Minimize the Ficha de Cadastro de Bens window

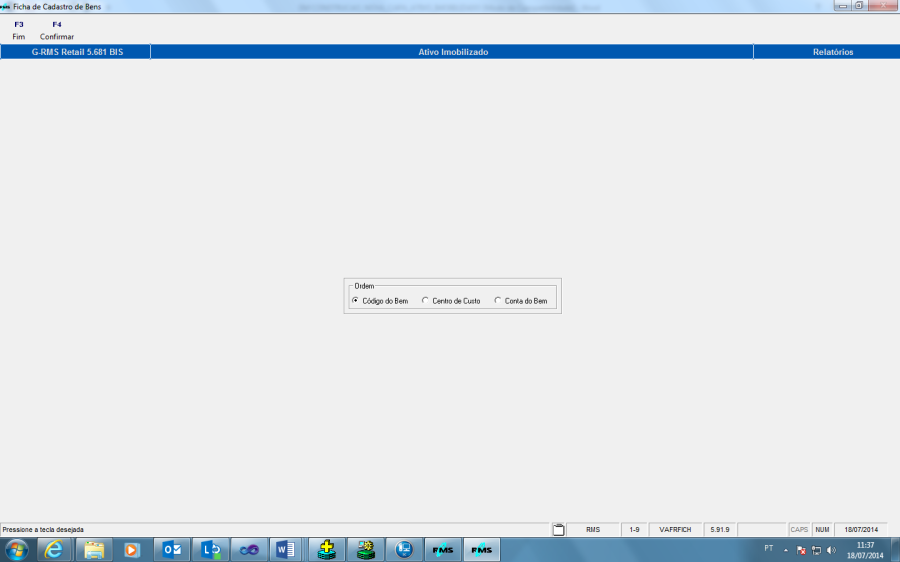coord(842,6)
